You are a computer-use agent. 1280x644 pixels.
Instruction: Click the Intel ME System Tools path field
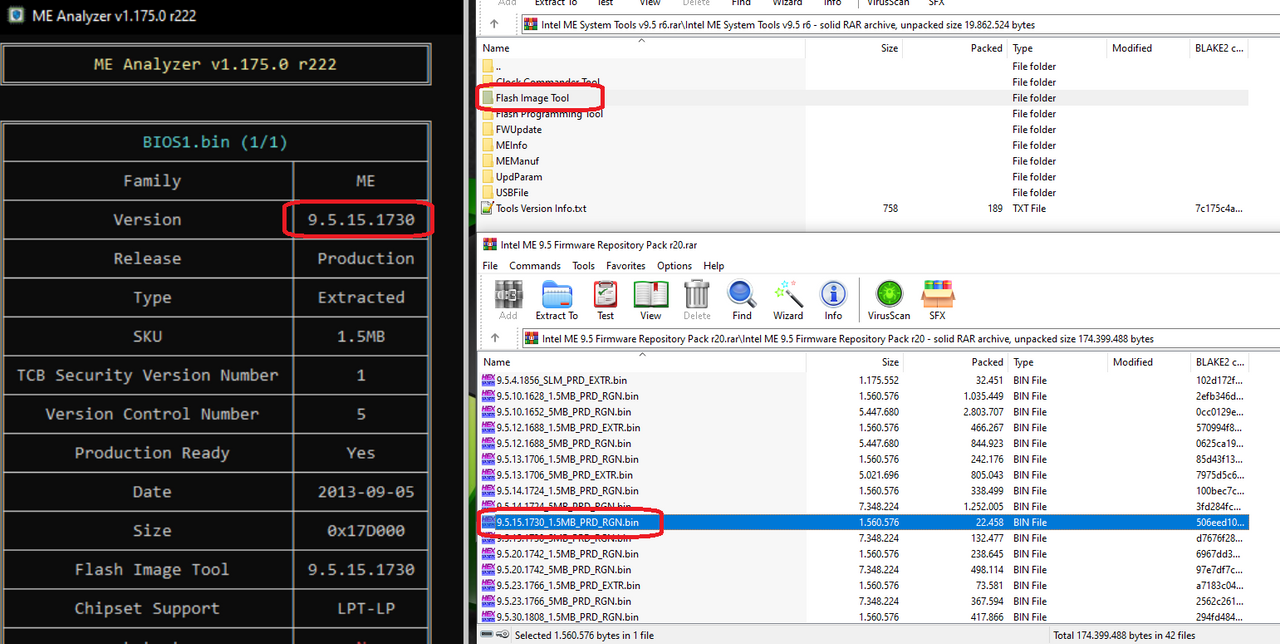click(x=898, y=24)
